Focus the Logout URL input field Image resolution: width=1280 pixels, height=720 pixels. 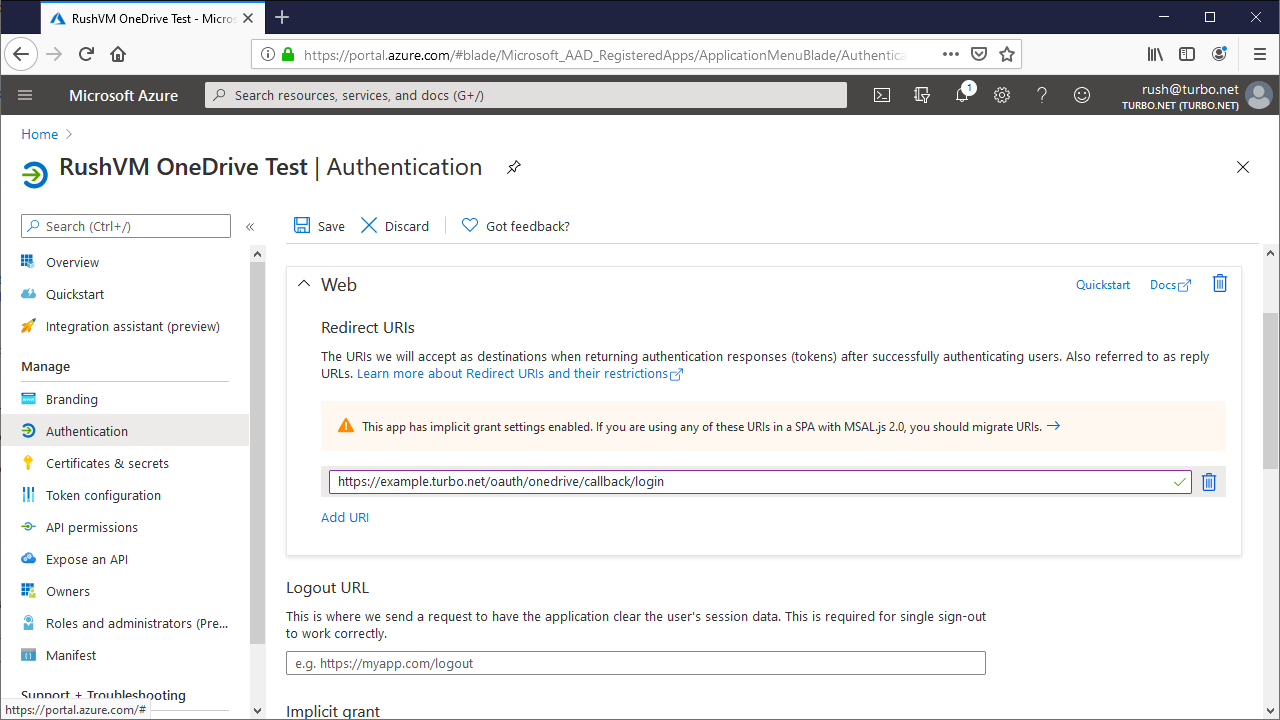pyautogui.click(x=635, y=662)
